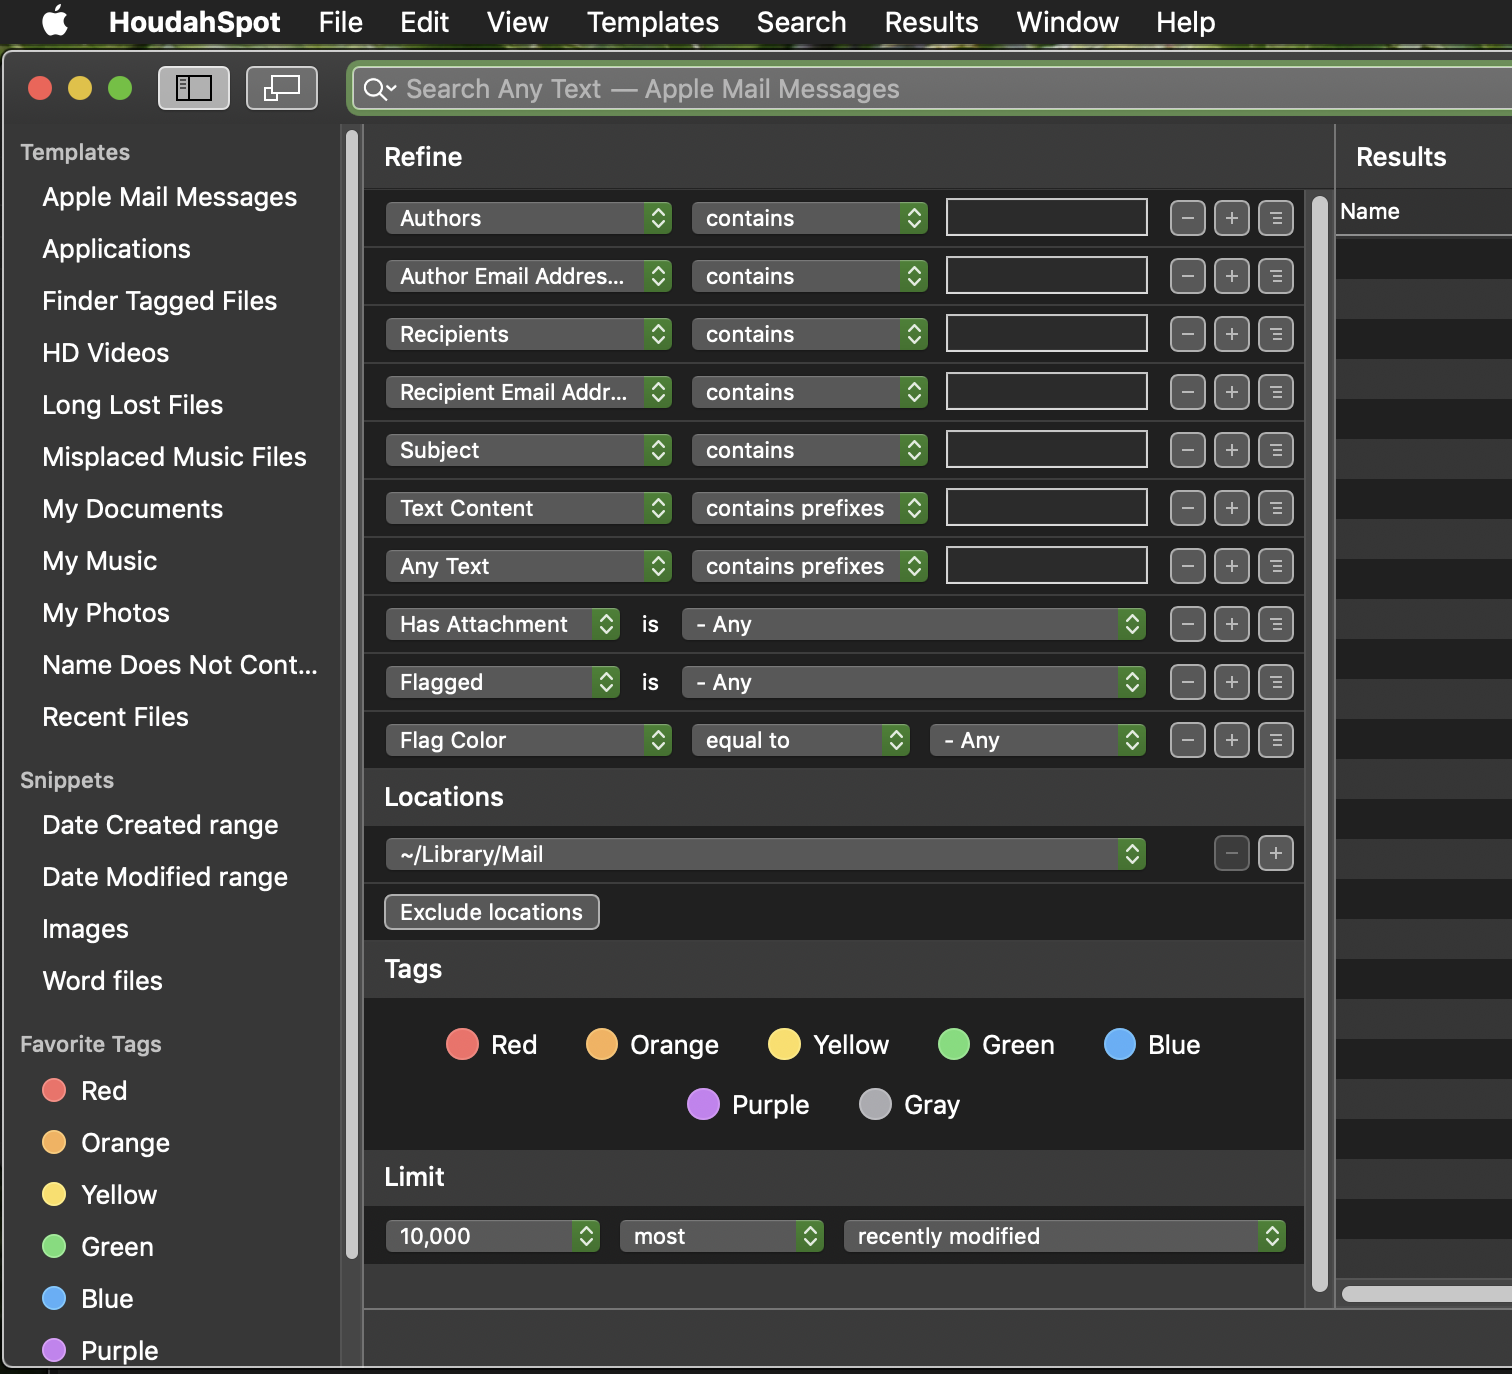Add a criterion after Authors row

tap(1232, 218)
